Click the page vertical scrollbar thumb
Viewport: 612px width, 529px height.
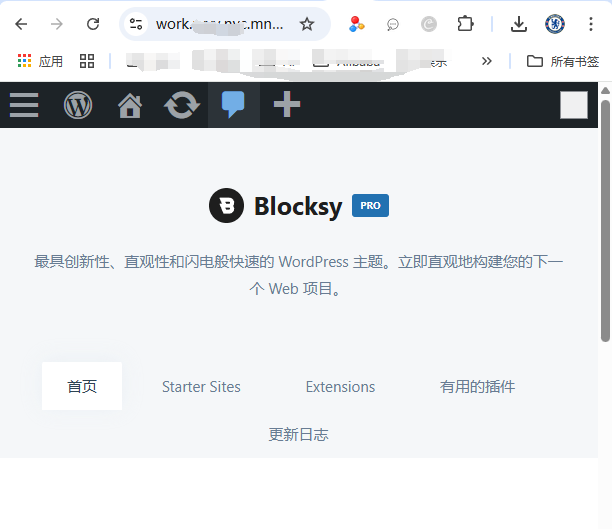(x=605, y=221)
